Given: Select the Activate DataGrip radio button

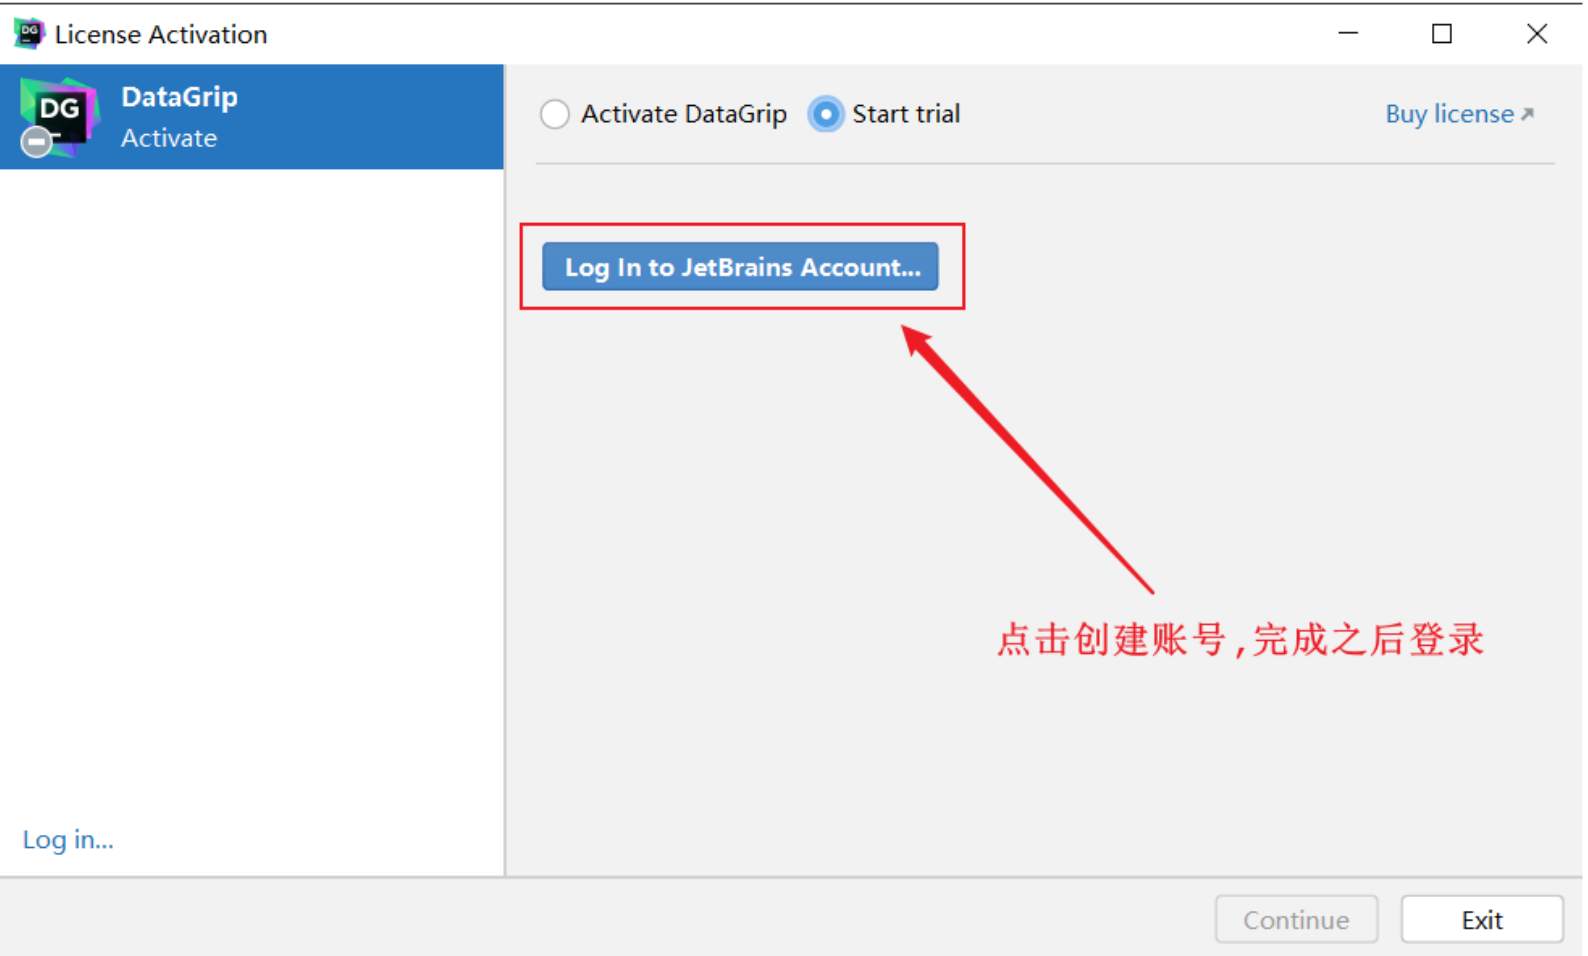Looking at the screenshot, I should [x=555, y=114].
